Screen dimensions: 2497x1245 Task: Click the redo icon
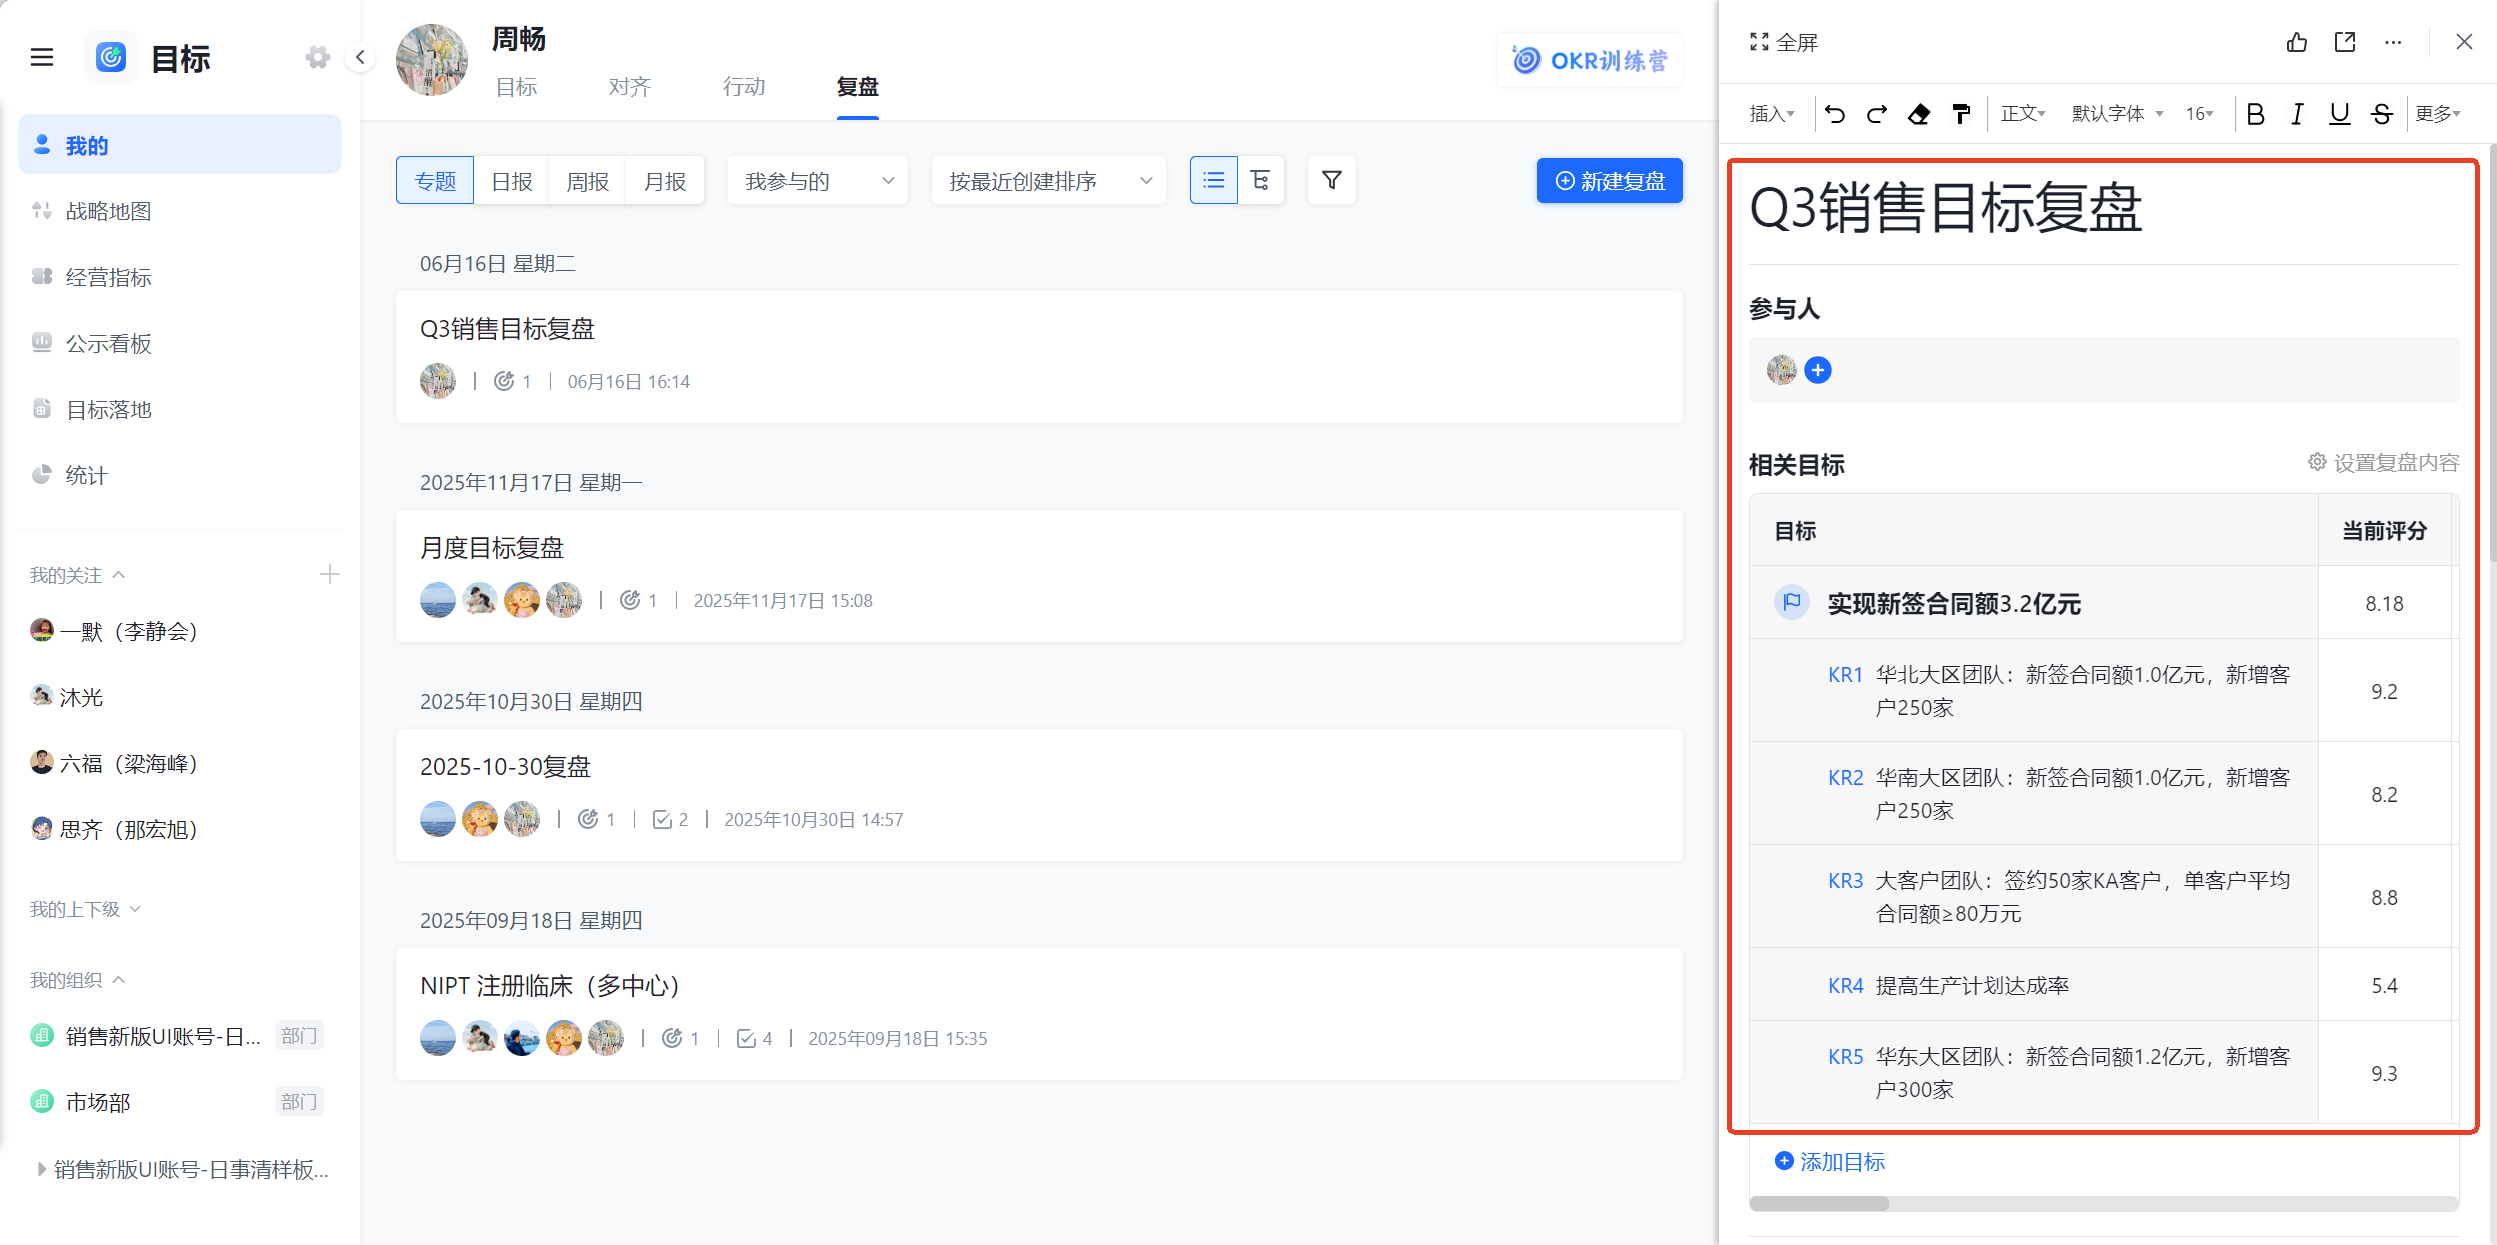pyautogui.click(x=1877, y=114)
